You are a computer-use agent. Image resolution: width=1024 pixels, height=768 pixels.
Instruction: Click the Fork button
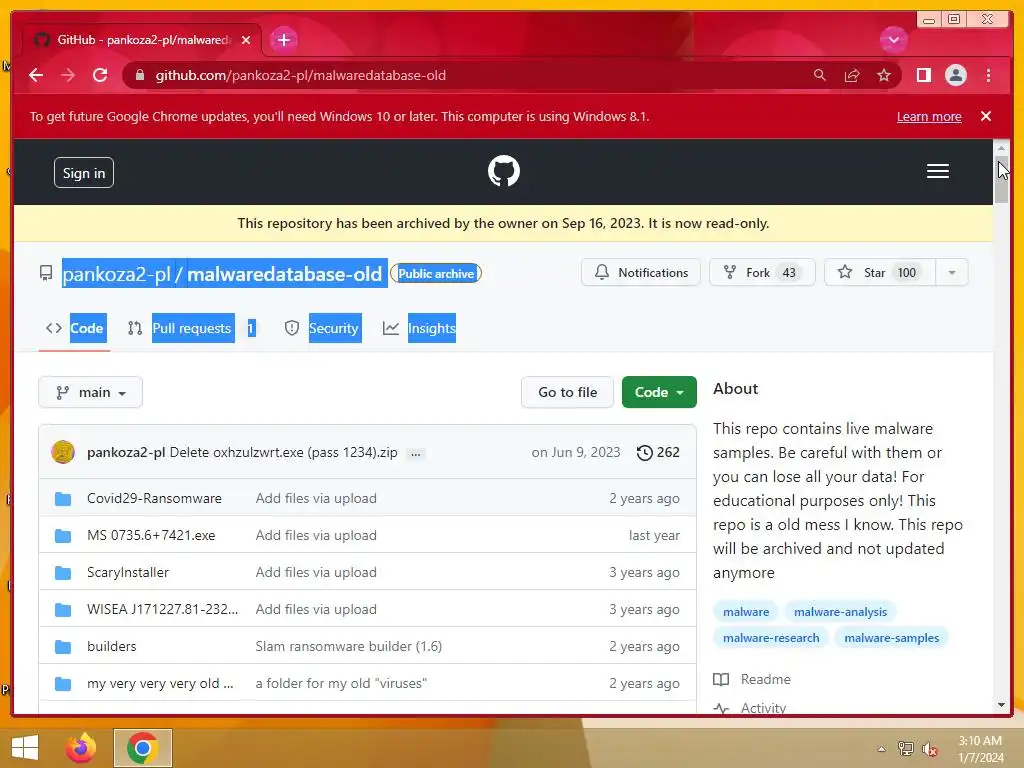(762, 272)
